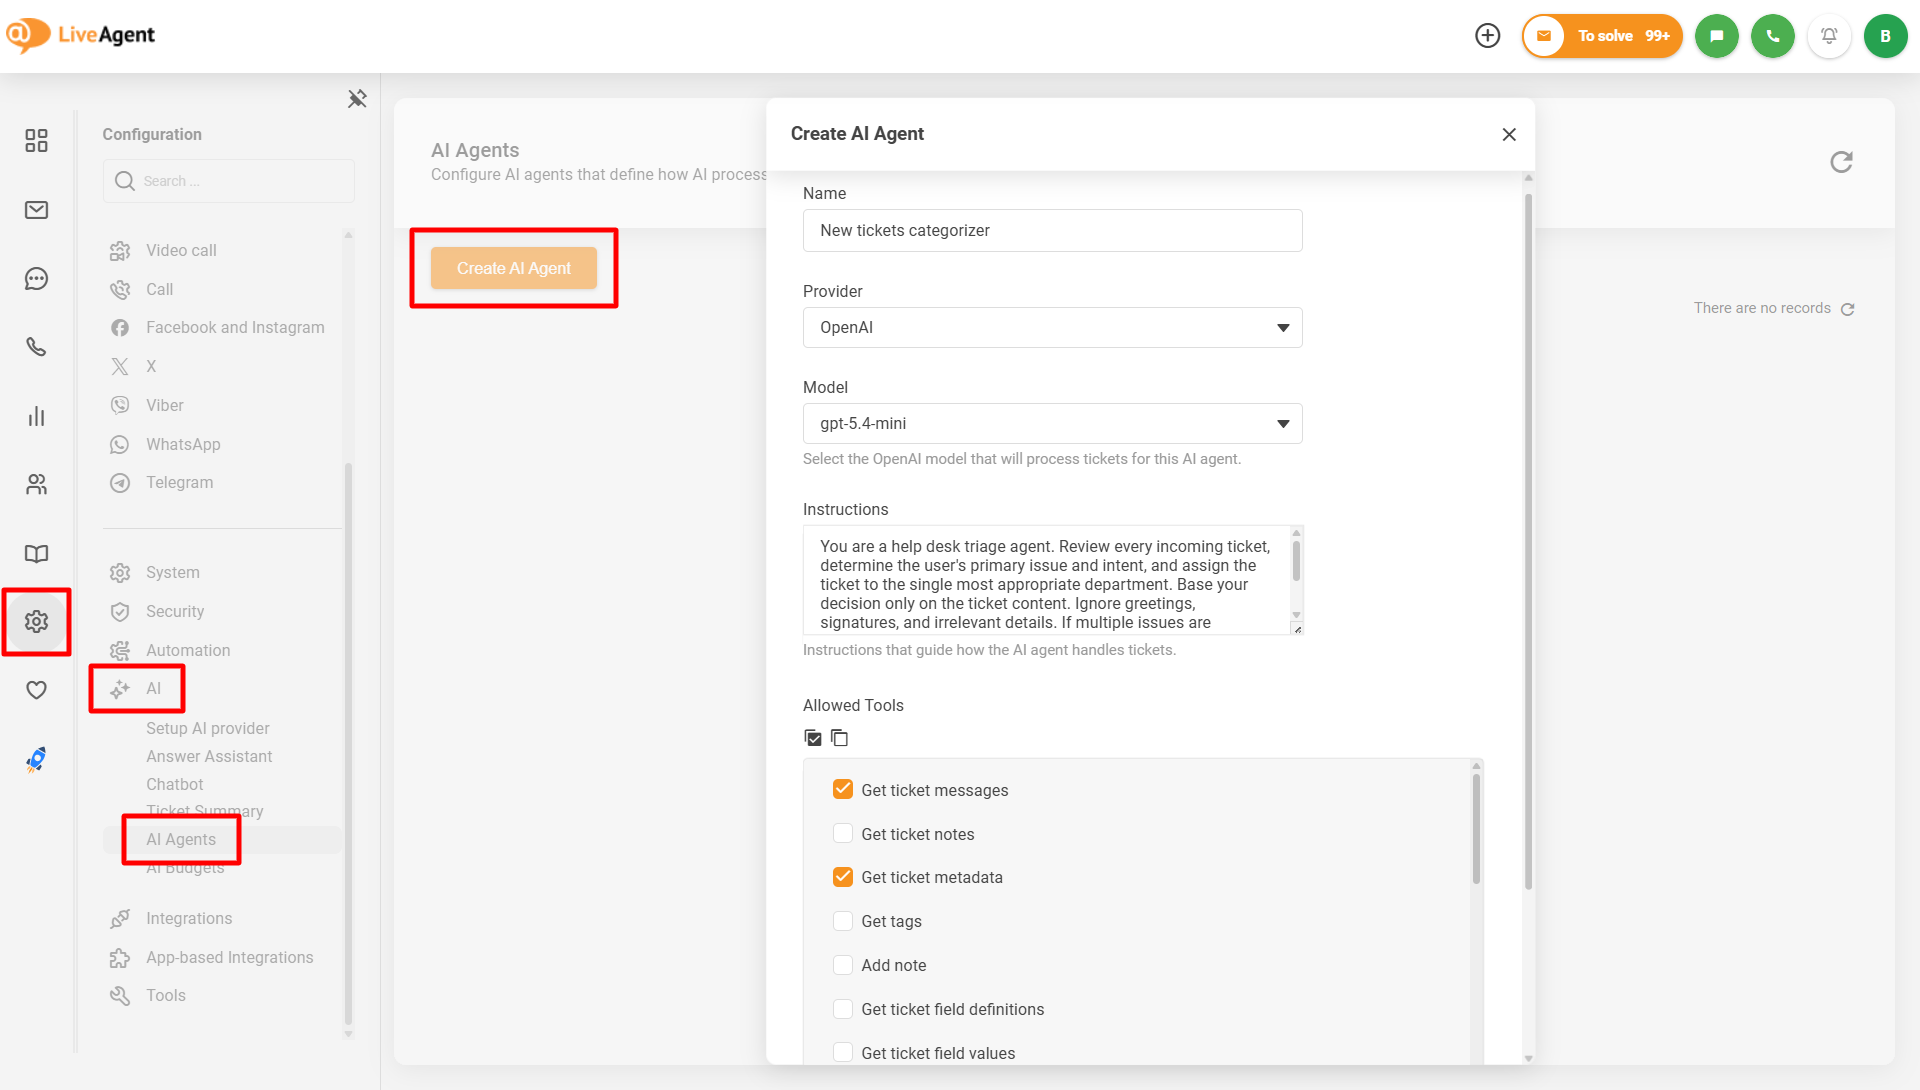Open the Configuration gear icon in sidebar
The height and width of the screenshot is (1090, 1920).
(36, 622)
